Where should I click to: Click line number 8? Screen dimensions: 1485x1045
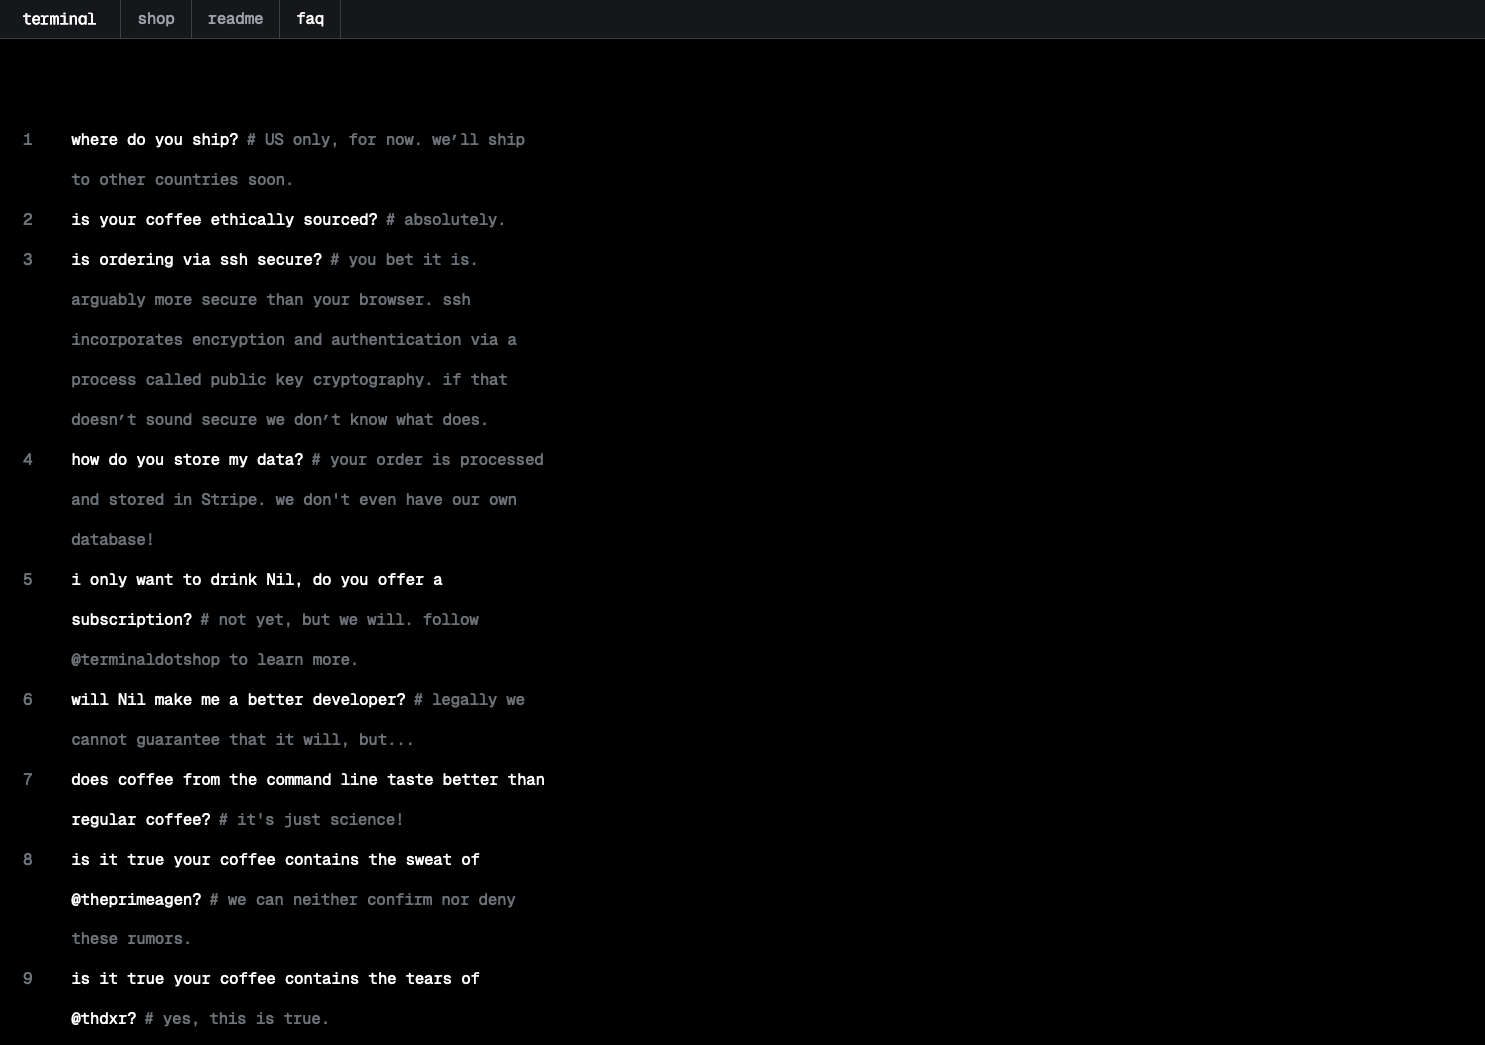click(x=28, y=860)
